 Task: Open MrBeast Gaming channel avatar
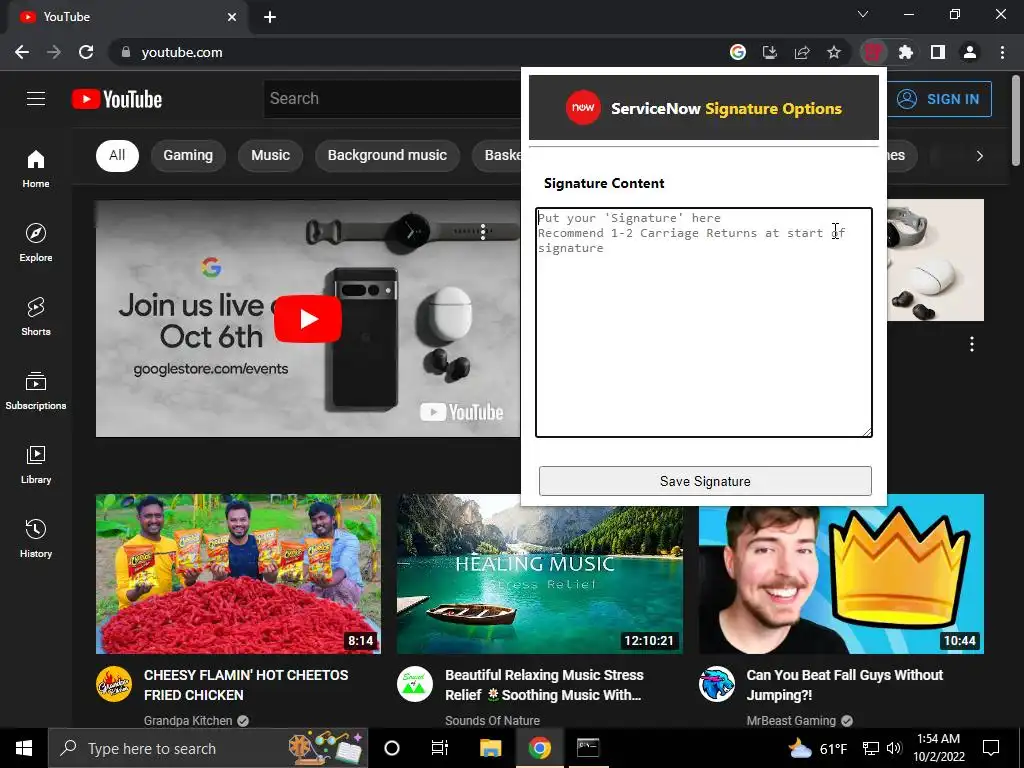click(x=716, y=684)
